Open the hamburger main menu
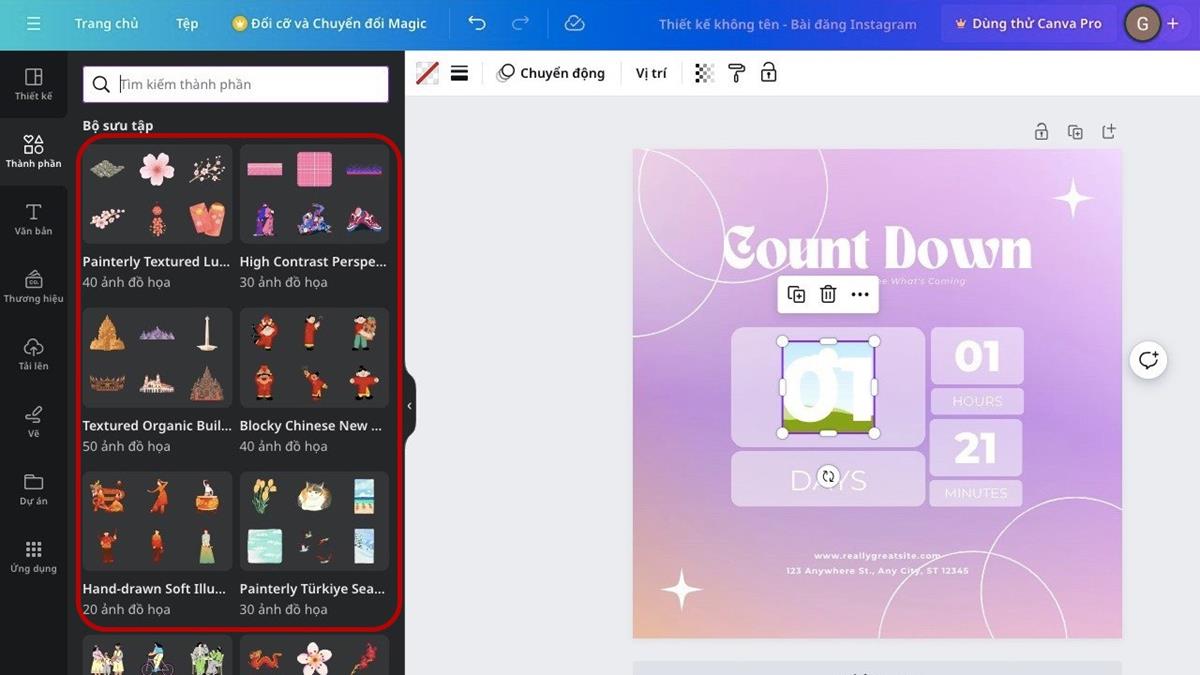The width and height of the screenshot is (1200, 675). pyautogui.click(x=34, y=23)
